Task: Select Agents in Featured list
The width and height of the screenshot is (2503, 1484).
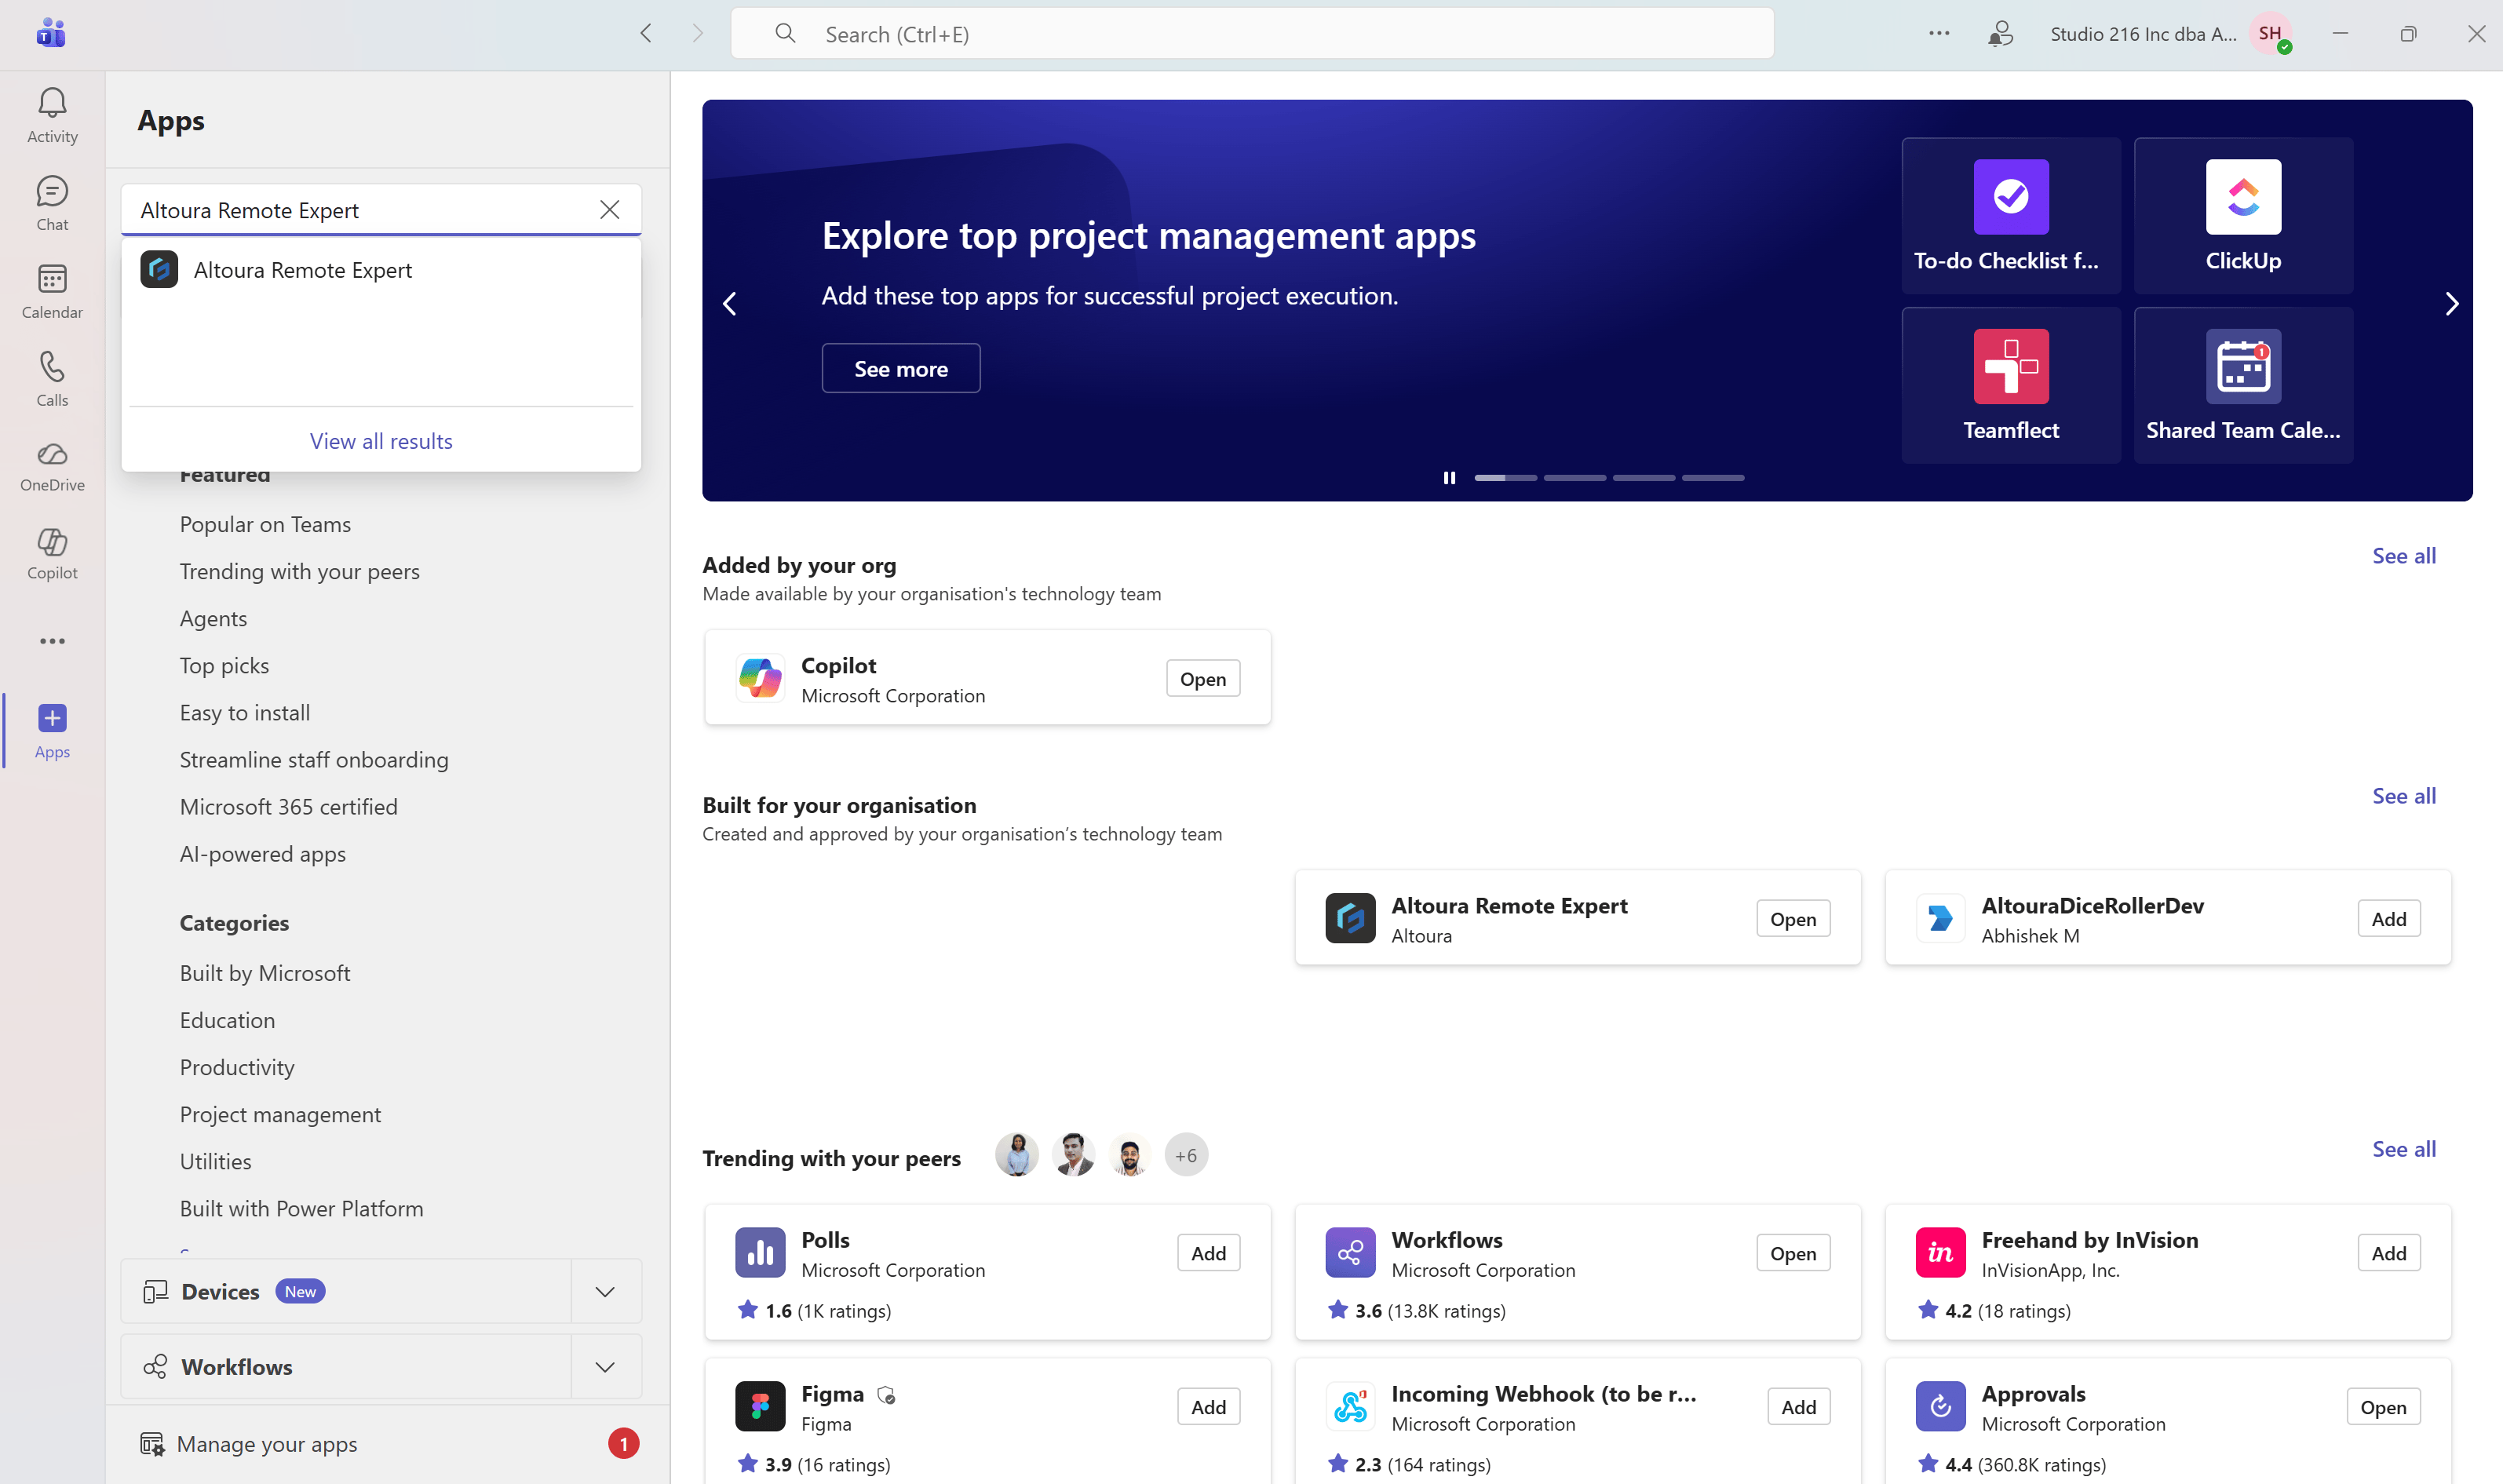Action: pos(213,619)
